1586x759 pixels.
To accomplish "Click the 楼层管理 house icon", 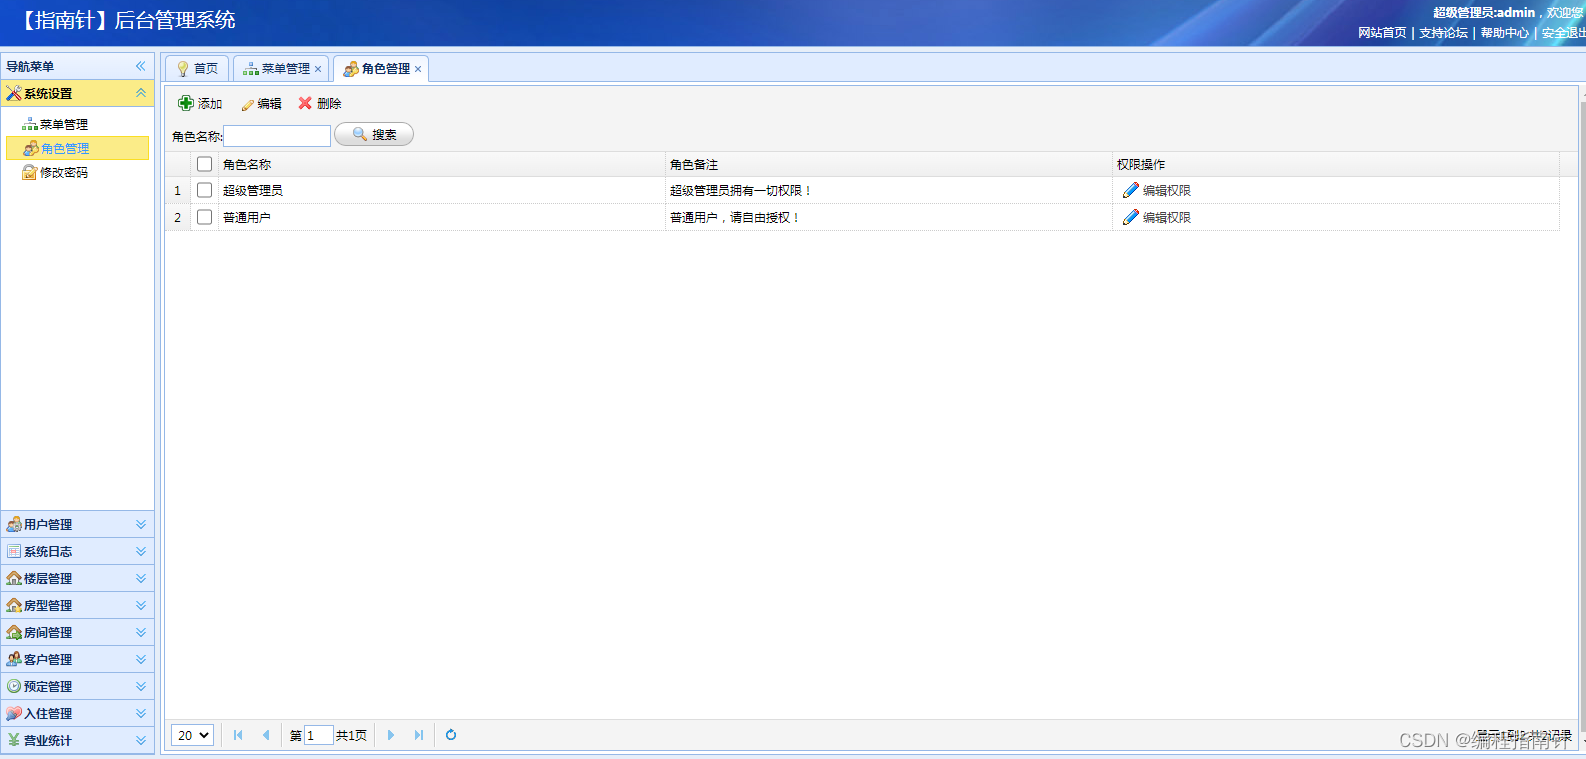I will pyautogui.click(x=14, y=578).
